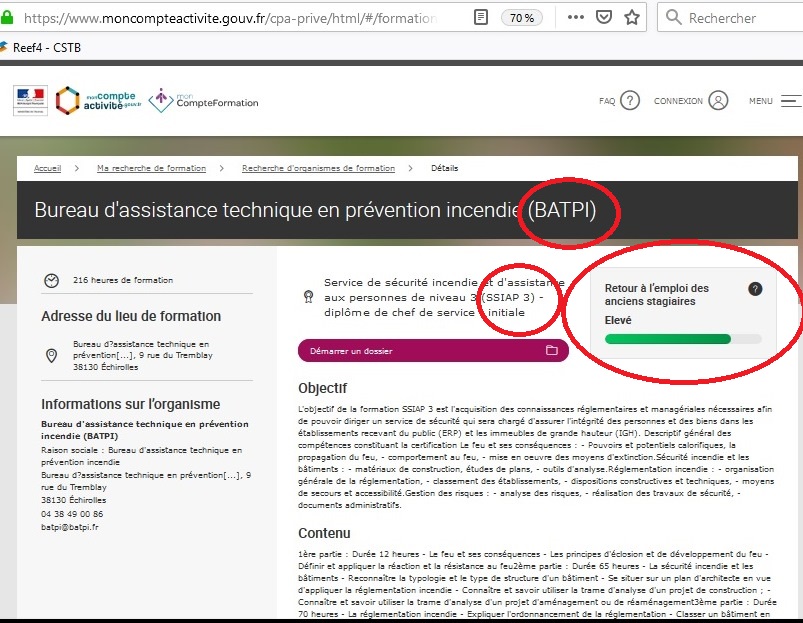Image resolution: width=803 pixels, height=623 pixels.
Task: Open the Mon Compte Activité logo
Action: click(98, 100)
